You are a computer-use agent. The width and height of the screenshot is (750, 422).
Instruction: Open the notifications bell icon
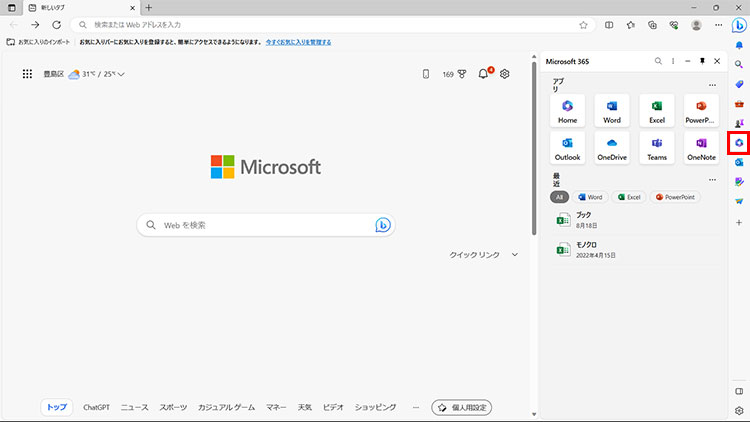tap(484, 74)
